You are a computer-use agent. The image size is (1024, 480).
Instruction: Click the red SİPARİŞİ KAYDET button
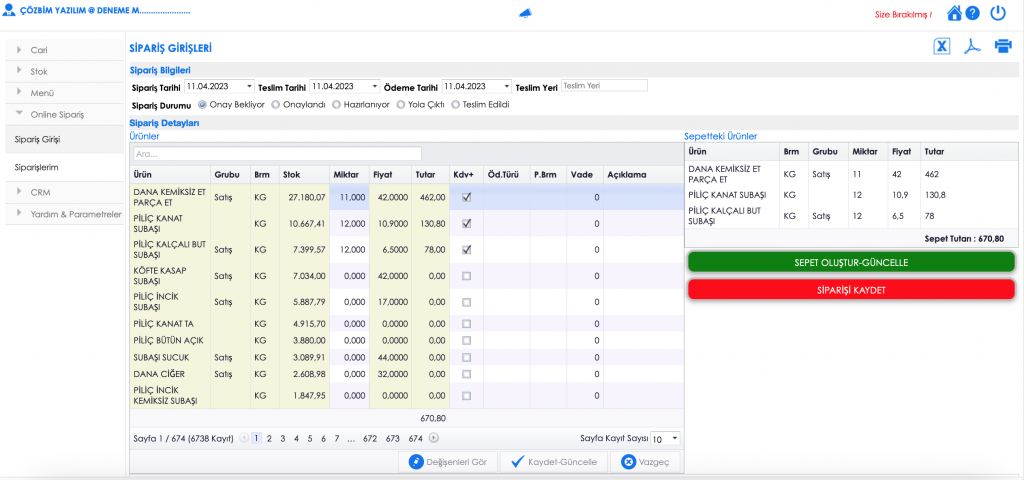[851, 289]
